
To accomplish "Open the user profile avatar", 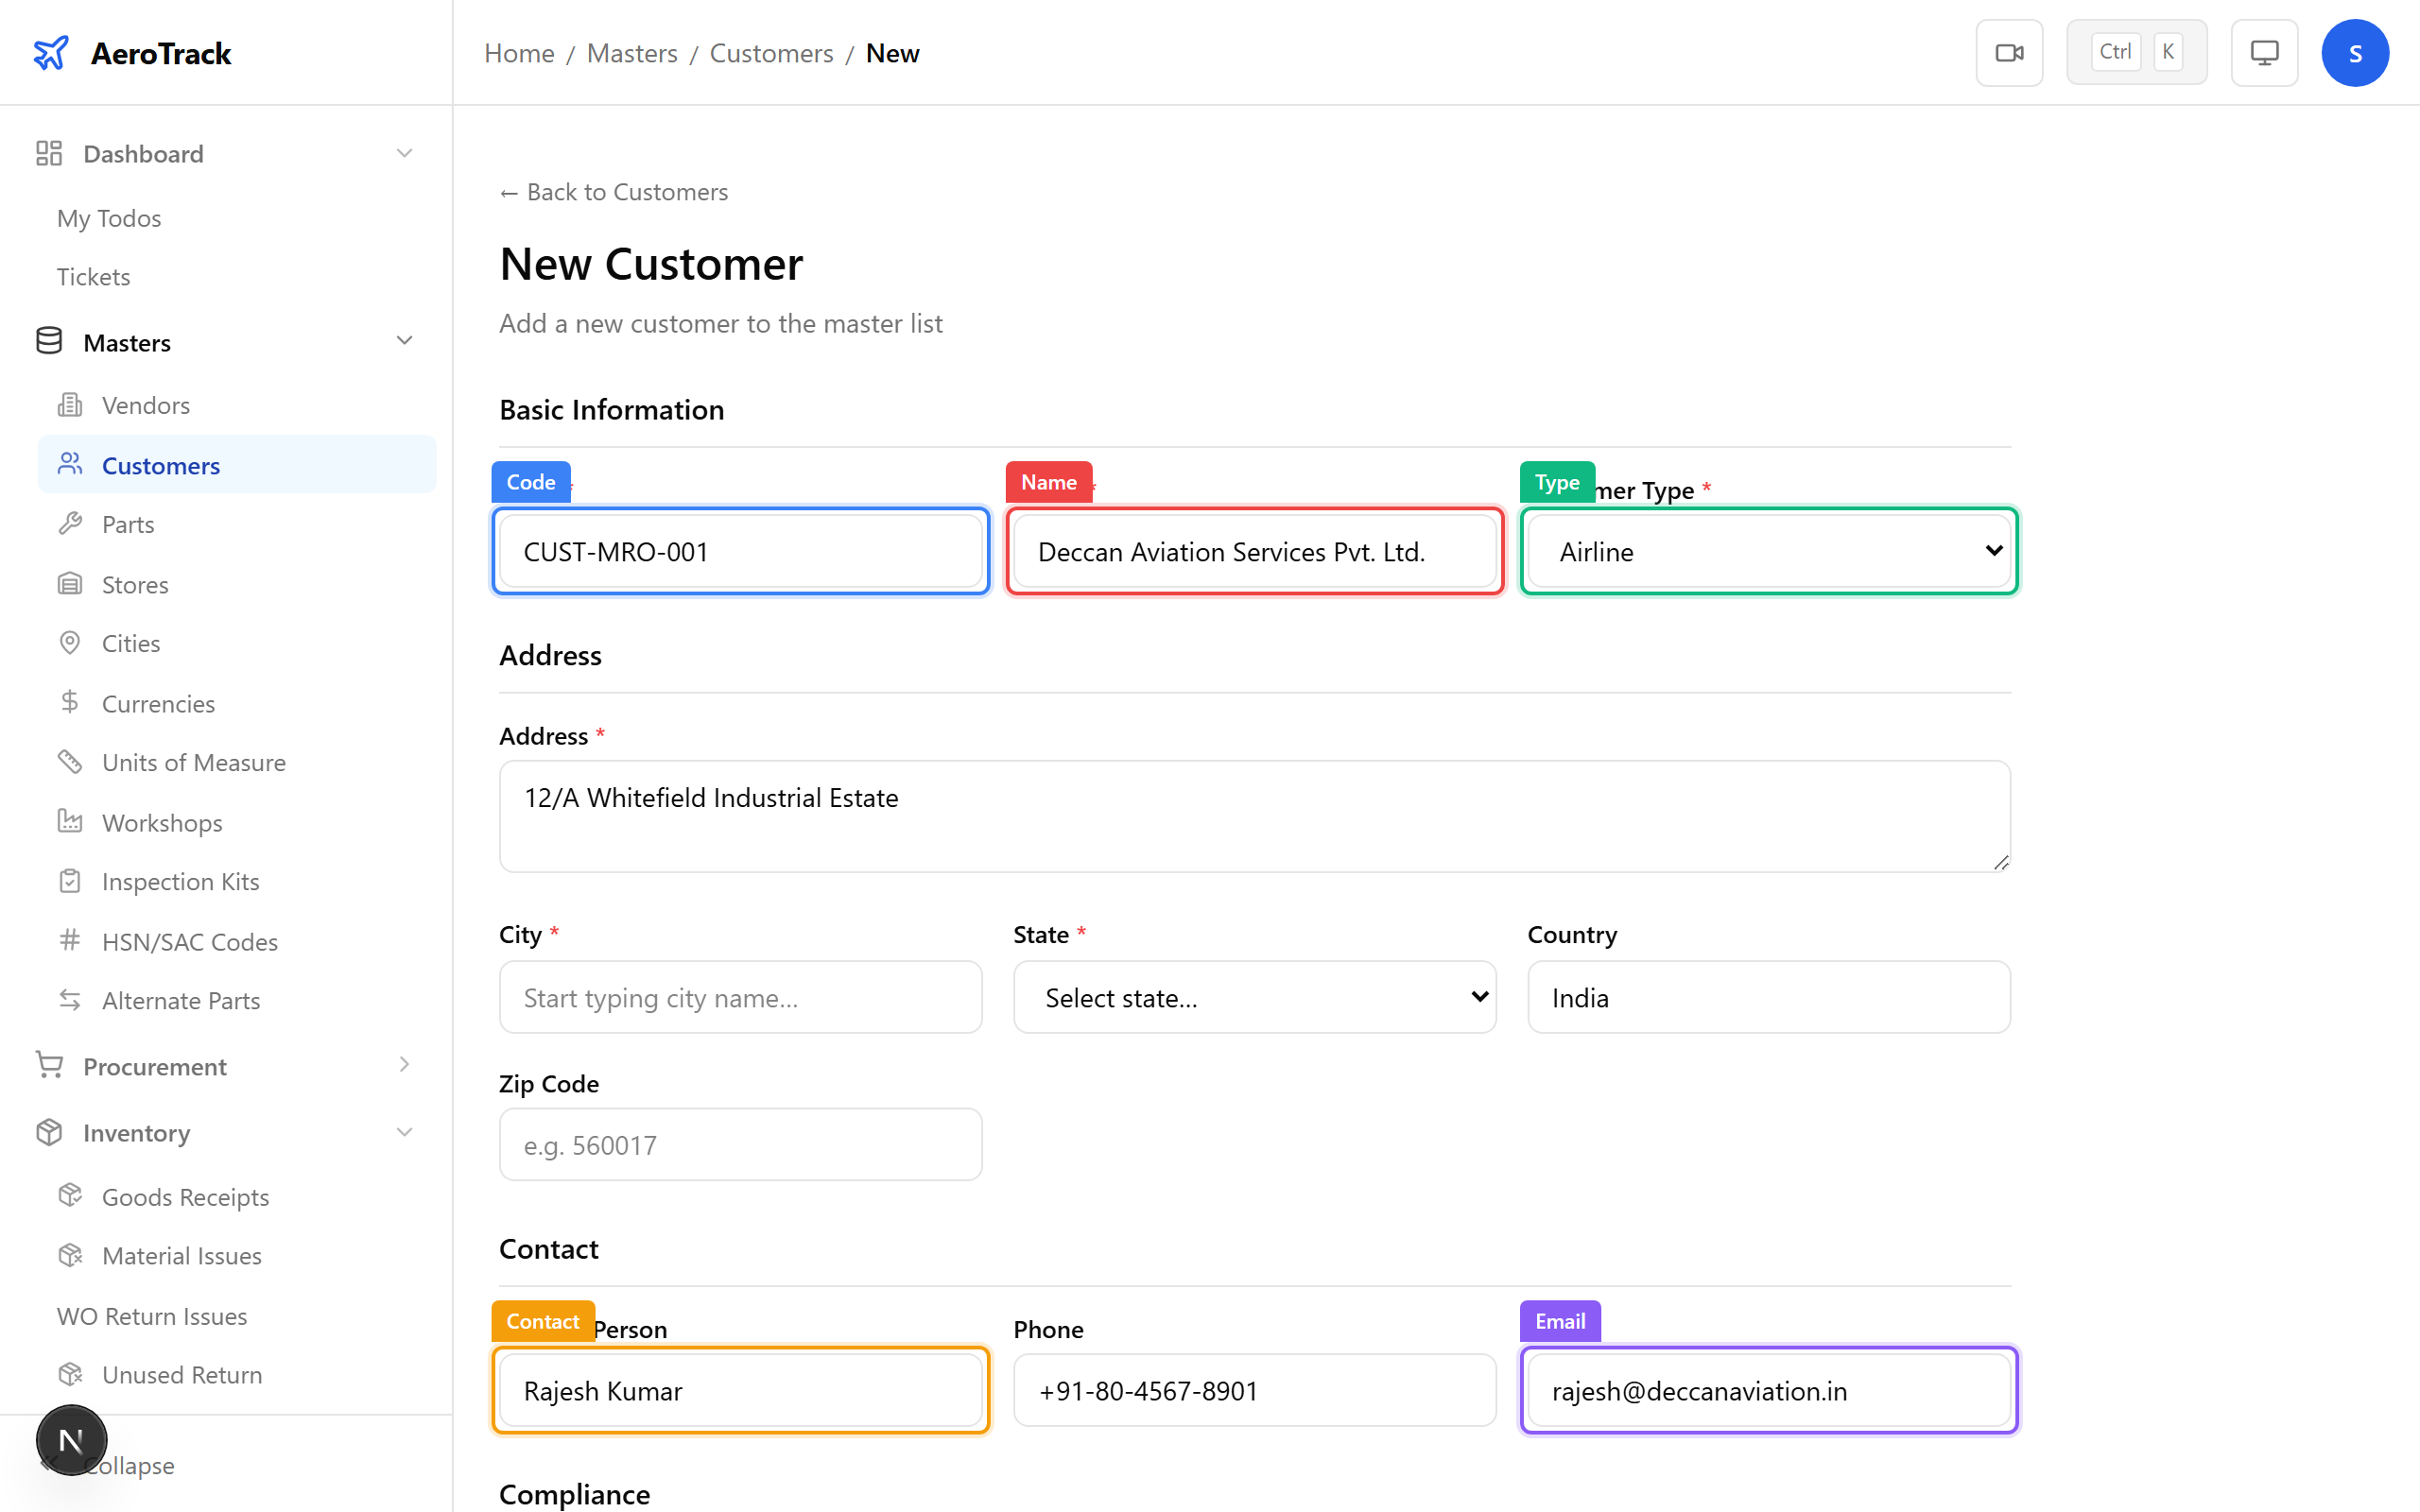I will click(x=2355, y=52).
